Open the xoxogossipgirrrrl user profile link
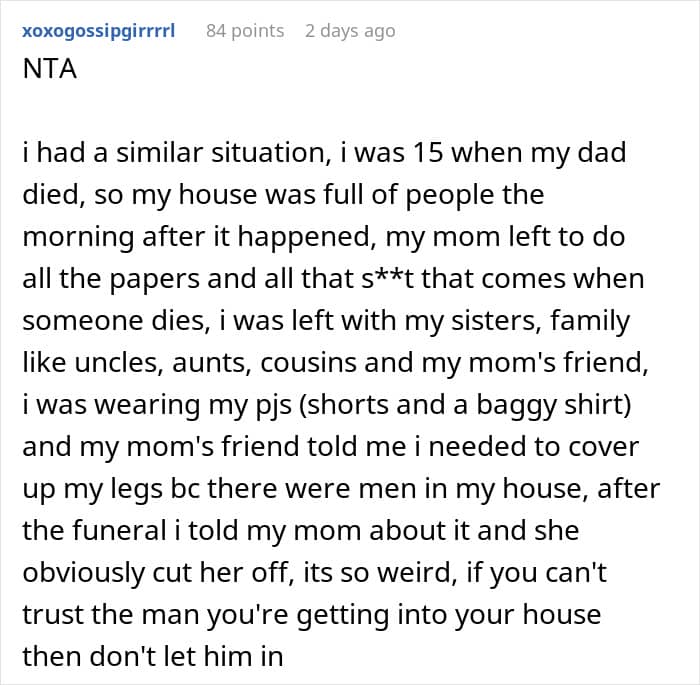 pos(99,32)
